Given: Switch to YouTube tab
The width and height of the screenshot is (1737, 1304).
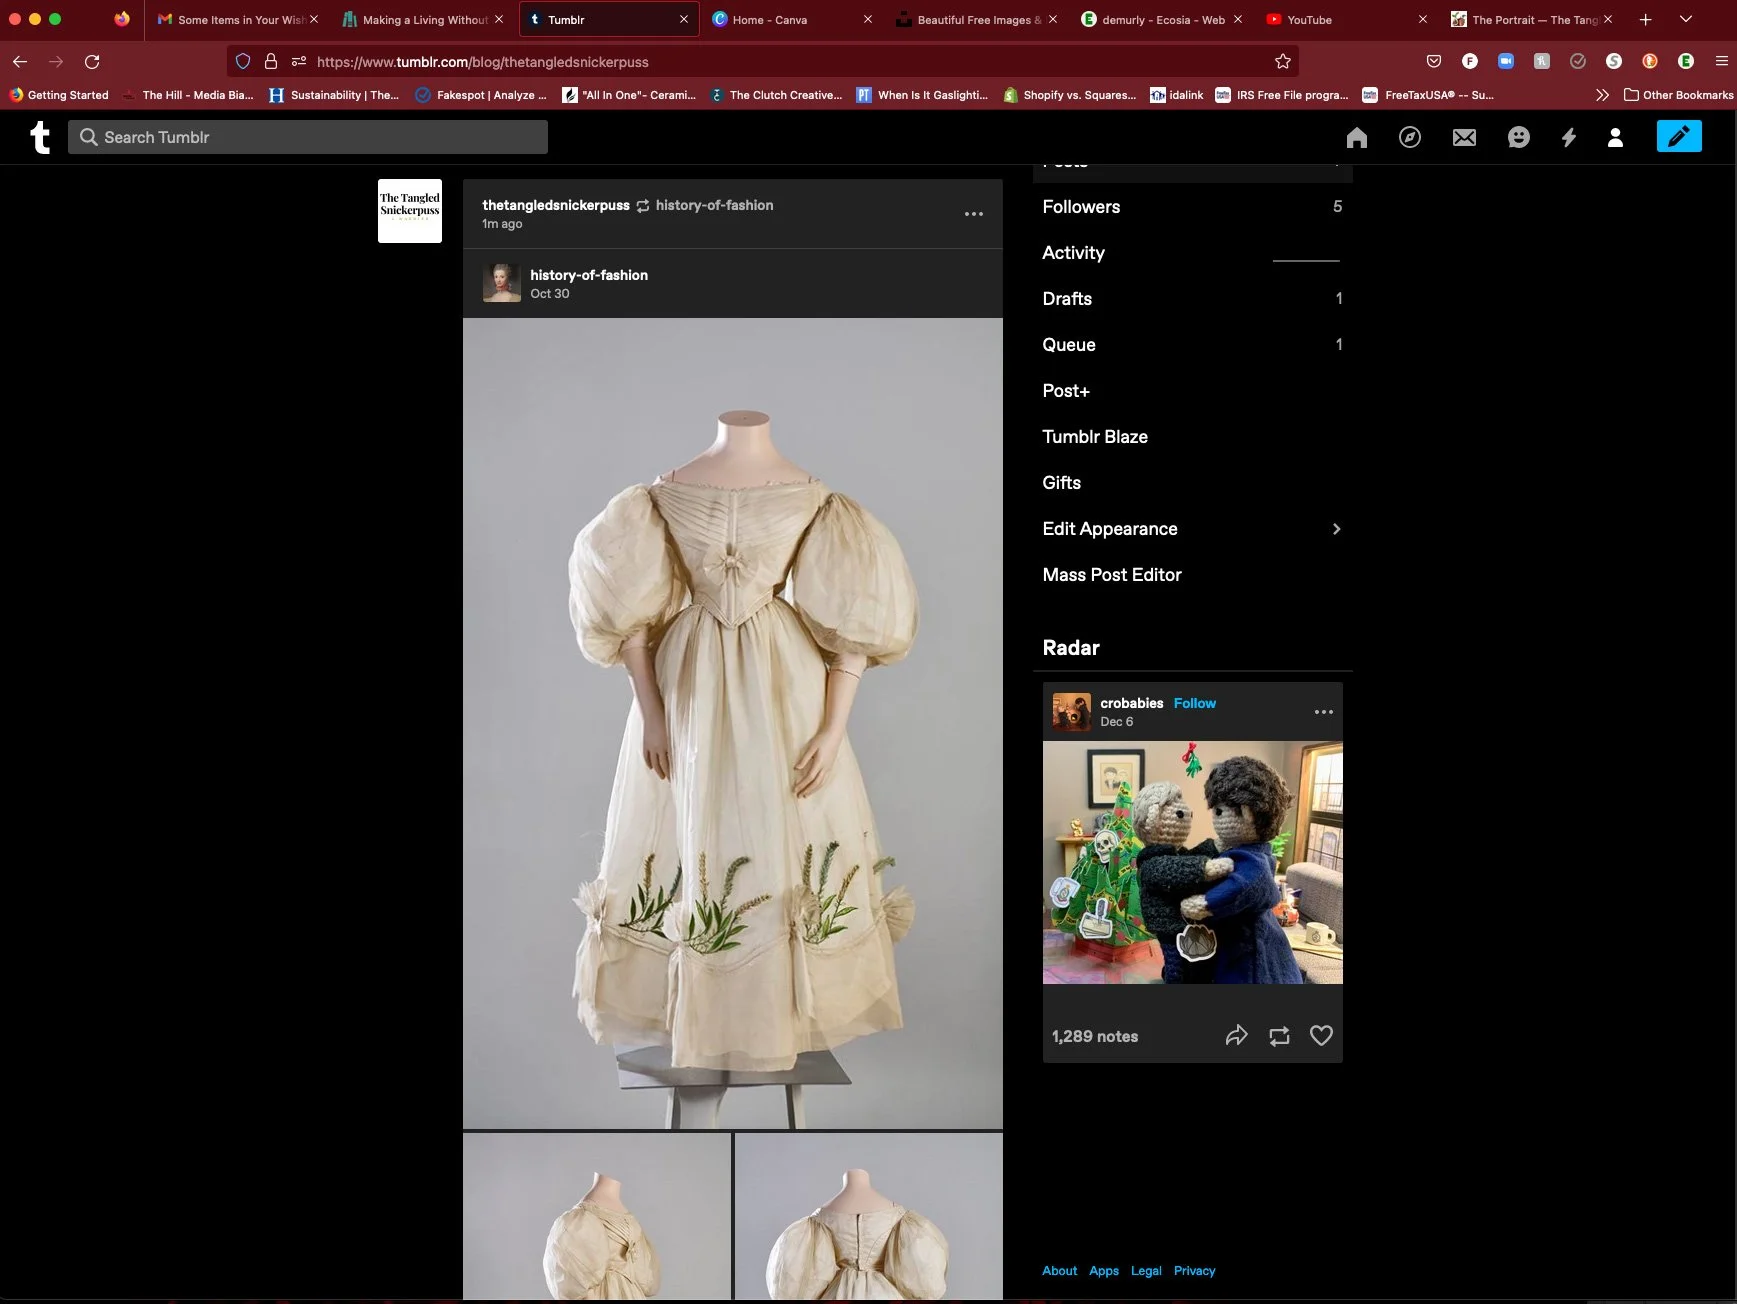Looking at the screenshot, I should click(1347, 20).
